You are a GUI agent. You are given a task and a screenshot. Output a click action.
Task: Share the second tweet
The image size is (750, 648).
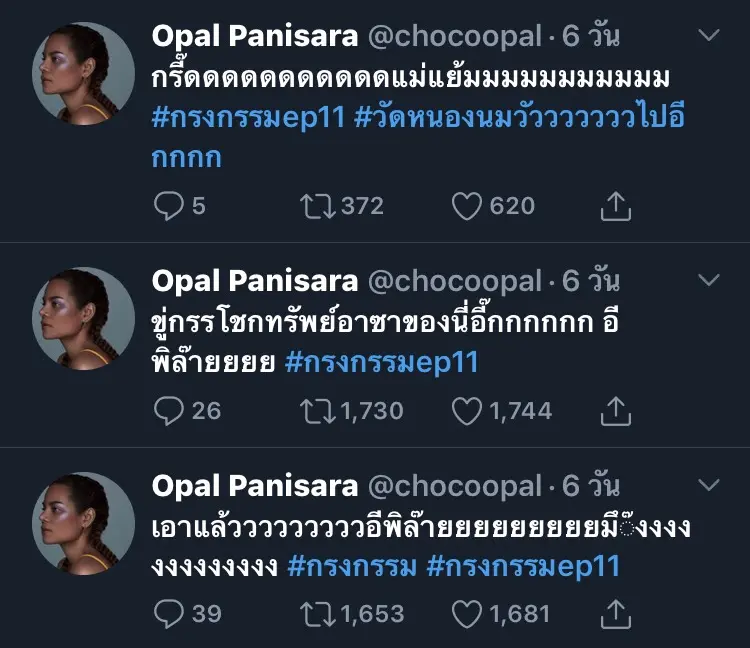click(616, 410)
